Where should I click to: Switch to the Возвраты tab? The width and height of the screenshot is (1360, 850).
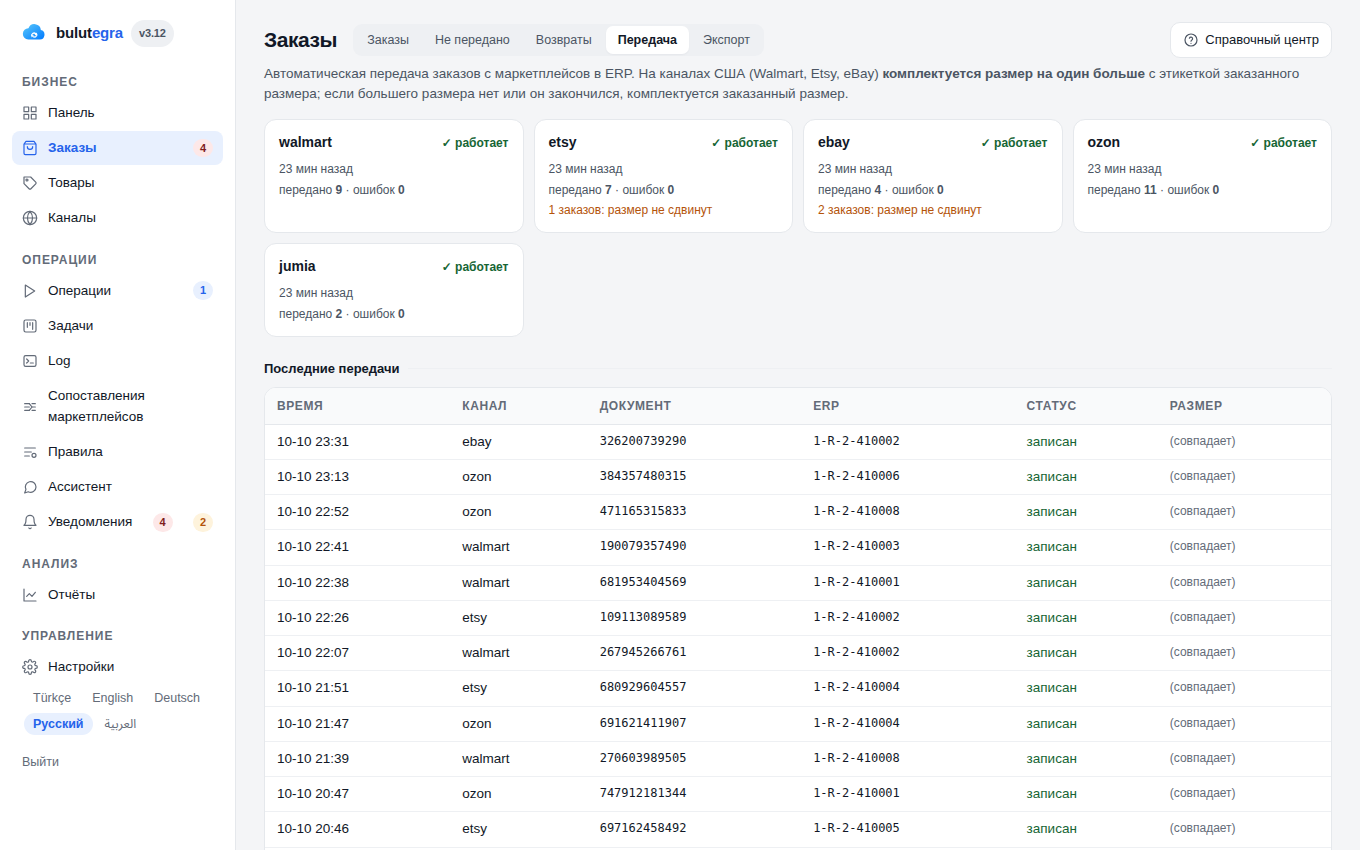tap(563, 40)
